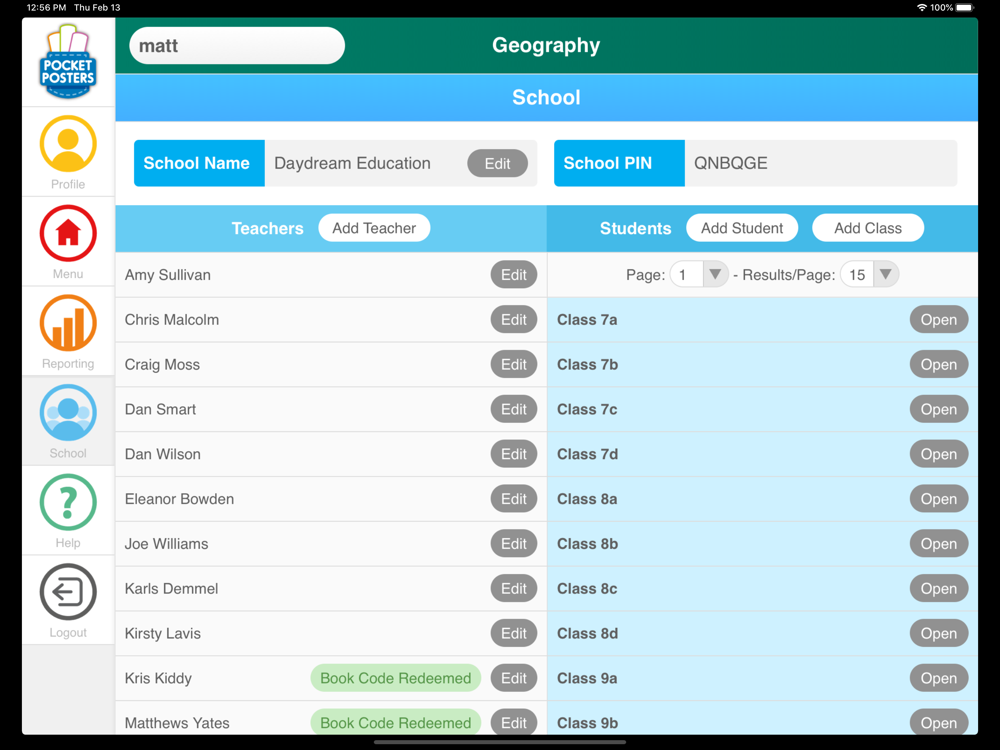Select the Class 7c label
The width and height of the screenshot is (1000, 750).
(587, 409)
